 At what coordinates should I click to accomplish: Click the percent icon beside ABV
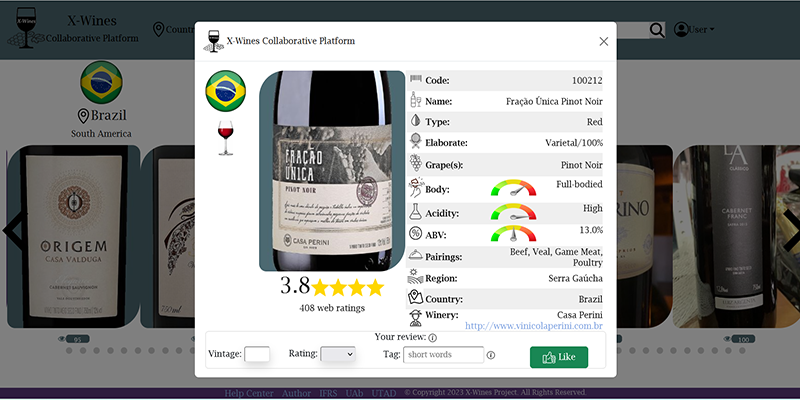coord(416,234)
